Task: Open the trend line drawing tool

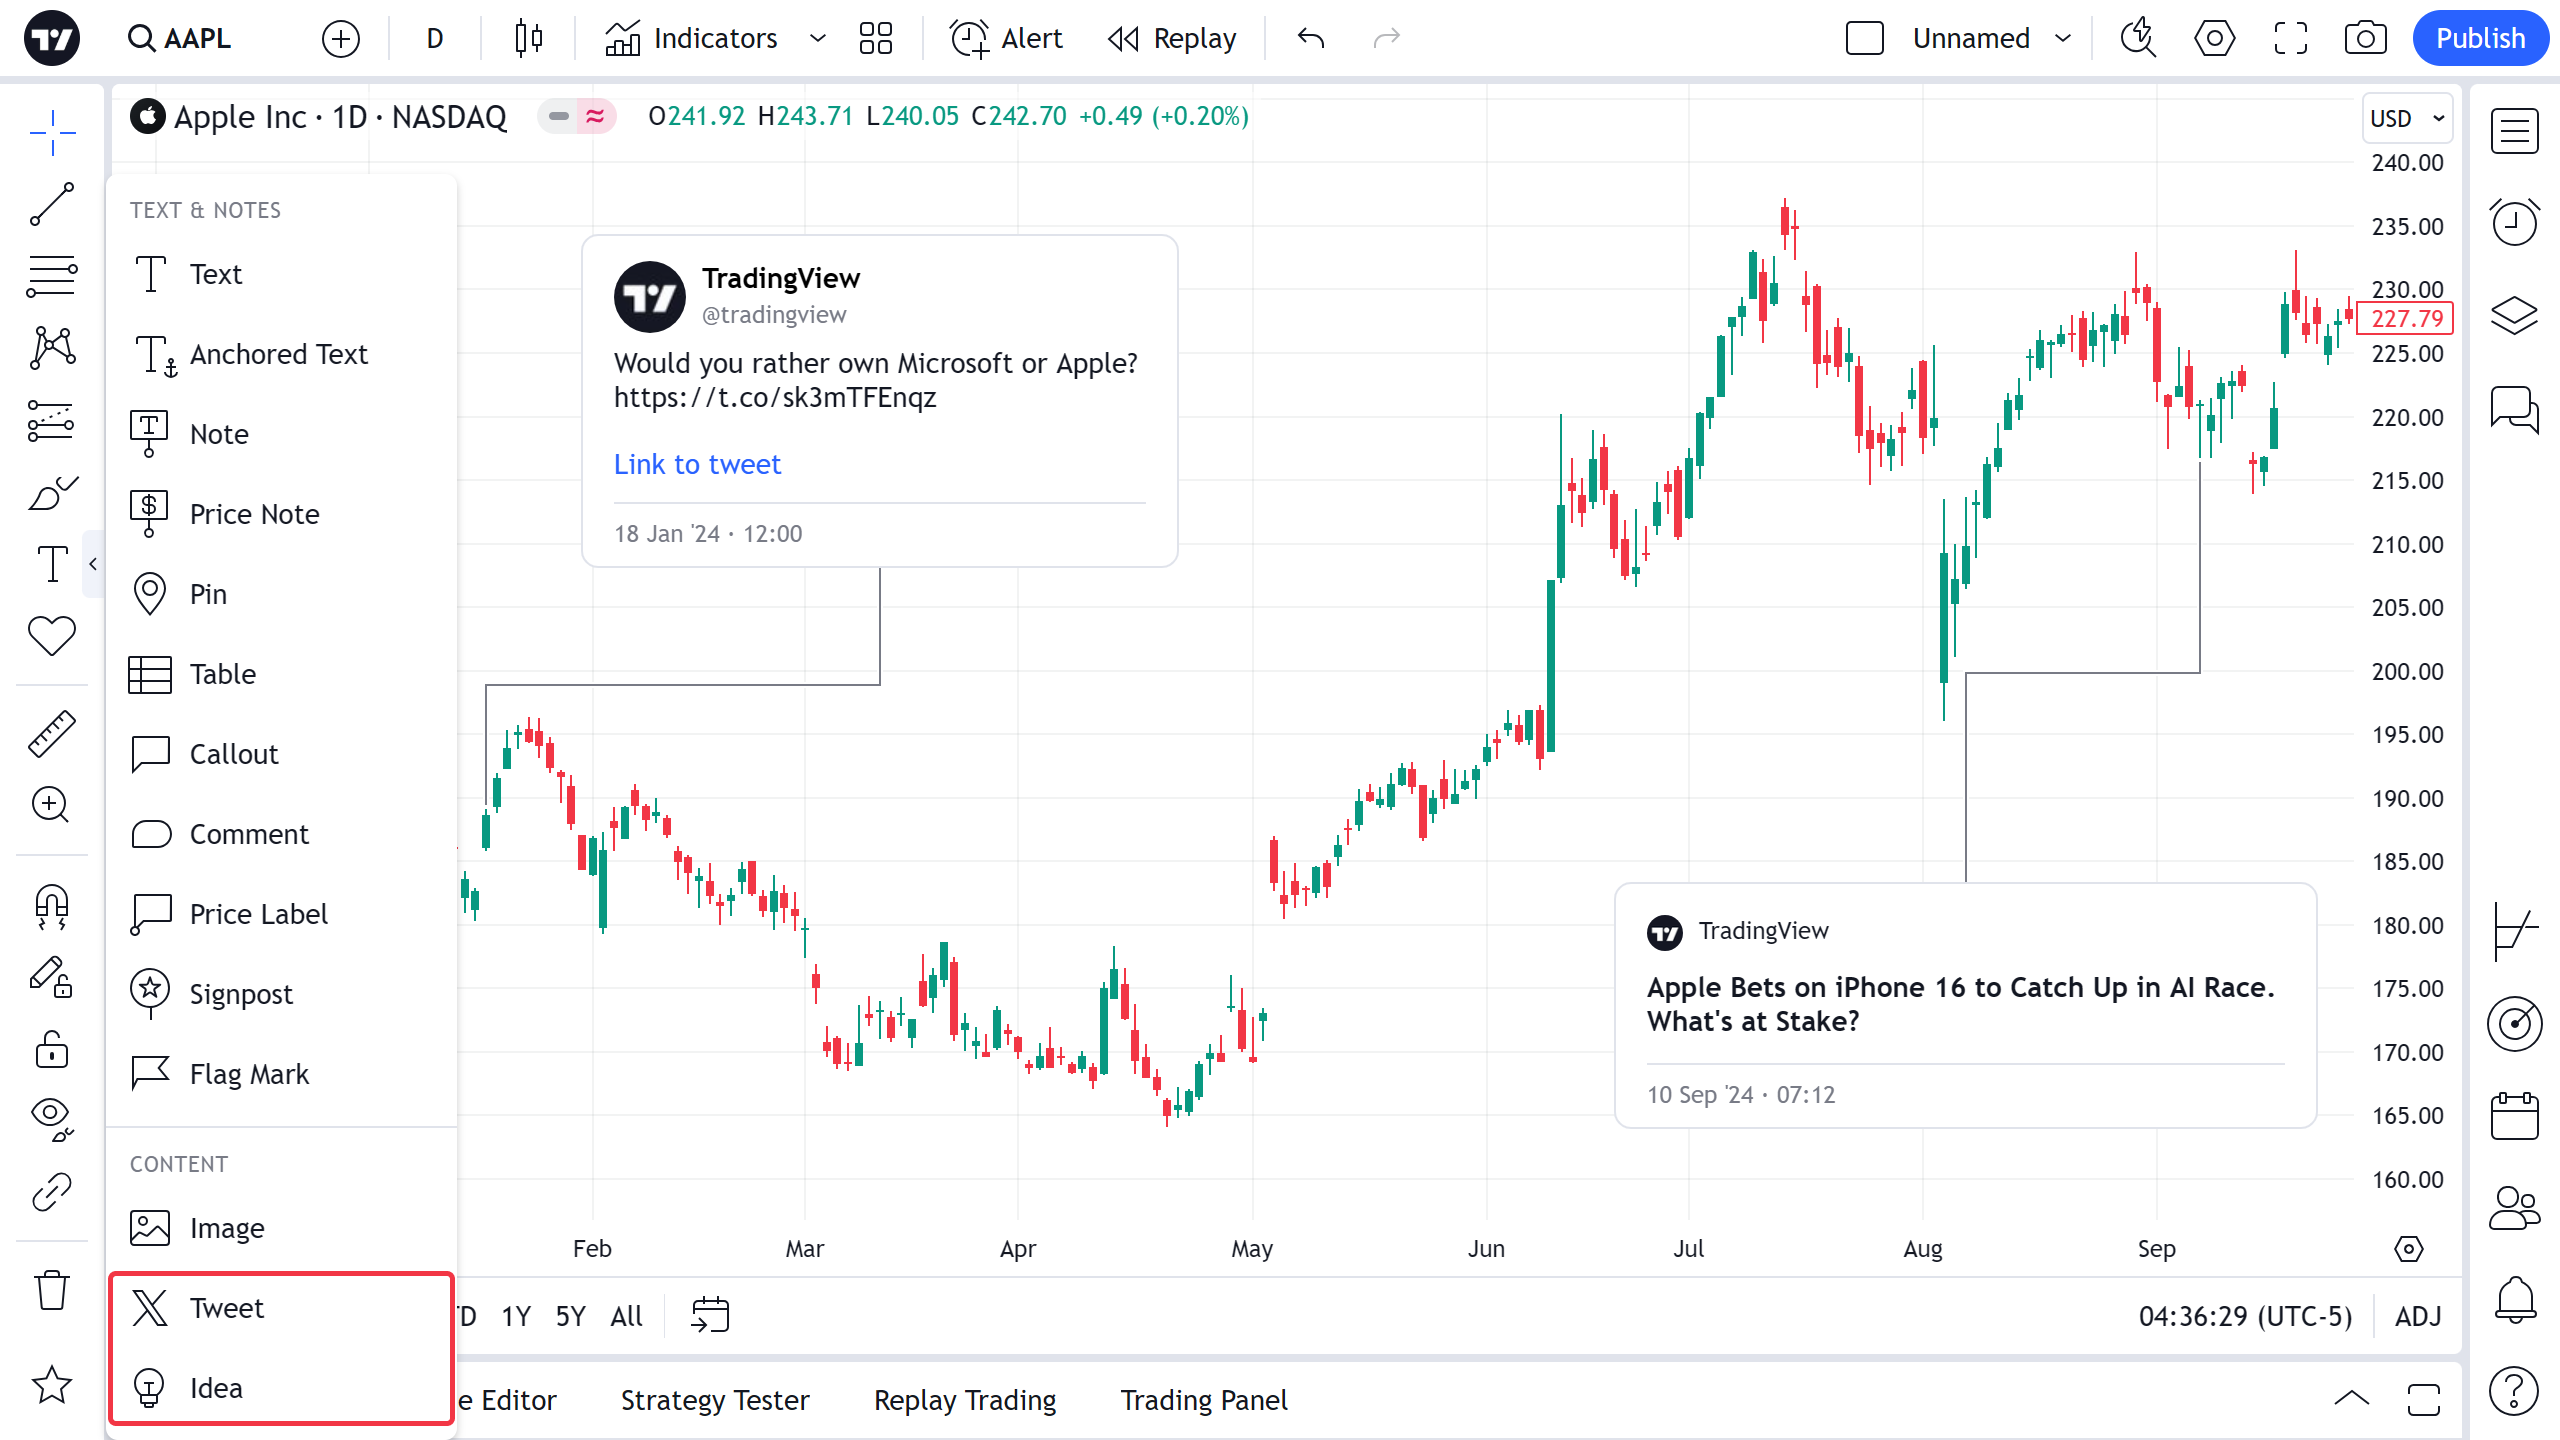Action: [x=52, y=204]
